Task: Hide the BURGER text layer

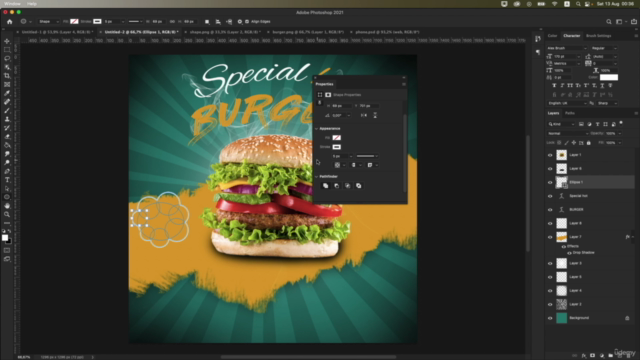Action: [x=550, y=210]
